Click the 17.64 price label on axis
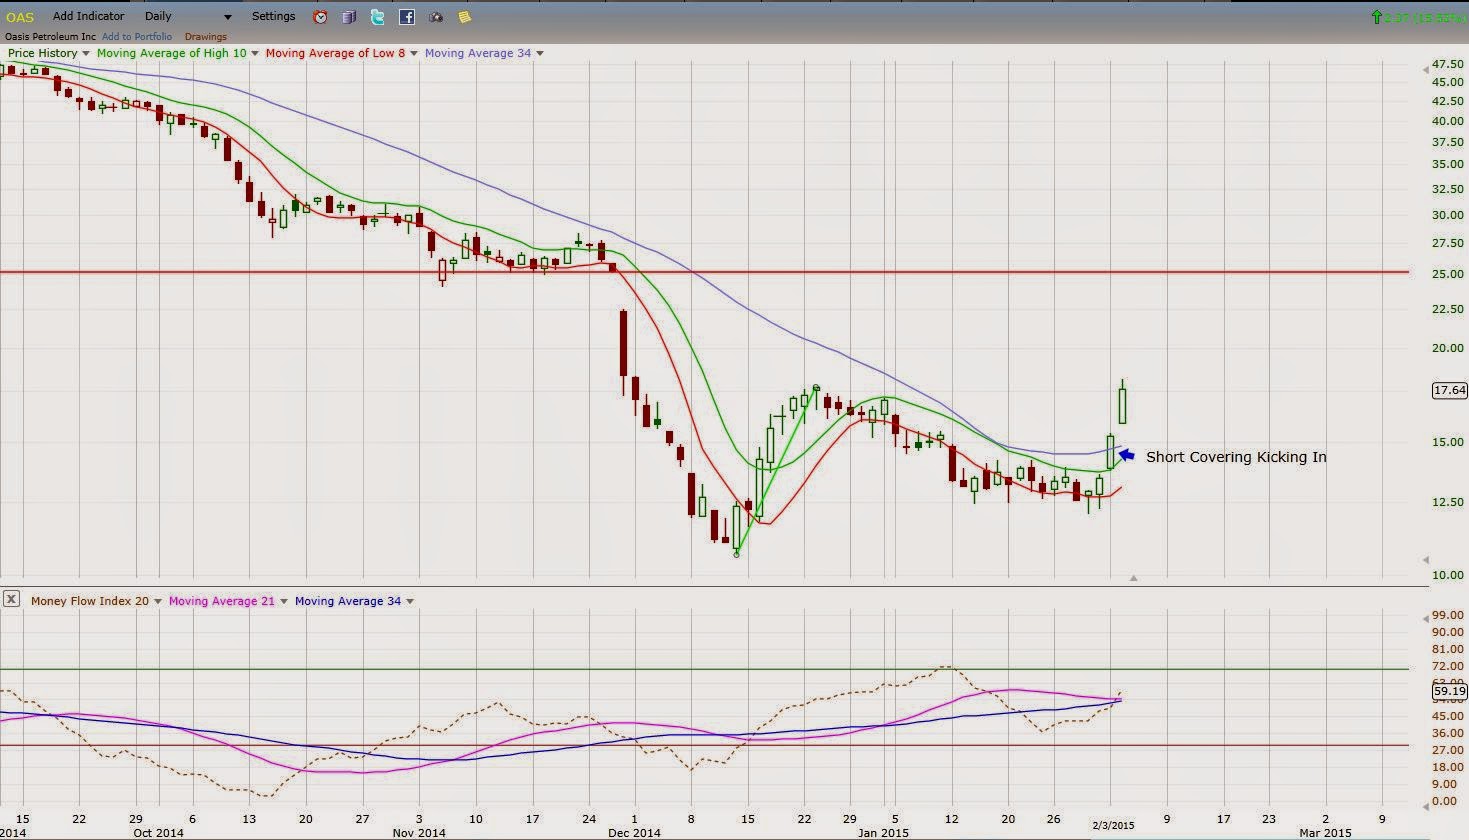1469x840 pixels. pyautogui.click(x=1449, y=390)
